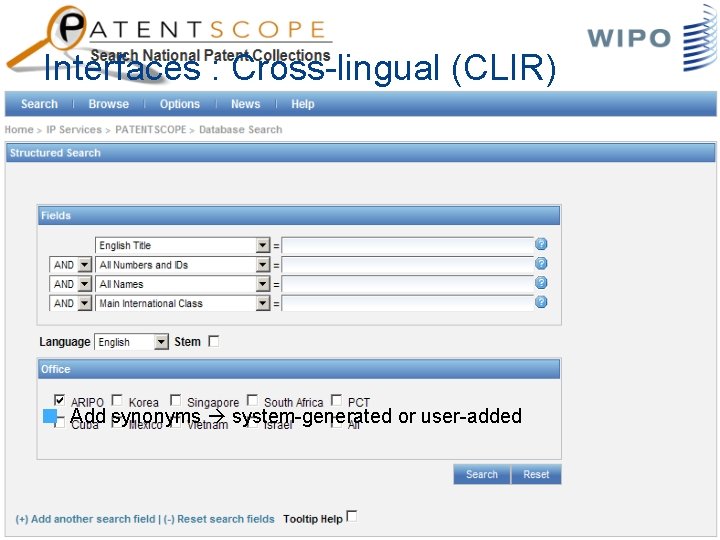Click into the English Title text input
Screen dimensions: 720x540
[x=407, y=245]
